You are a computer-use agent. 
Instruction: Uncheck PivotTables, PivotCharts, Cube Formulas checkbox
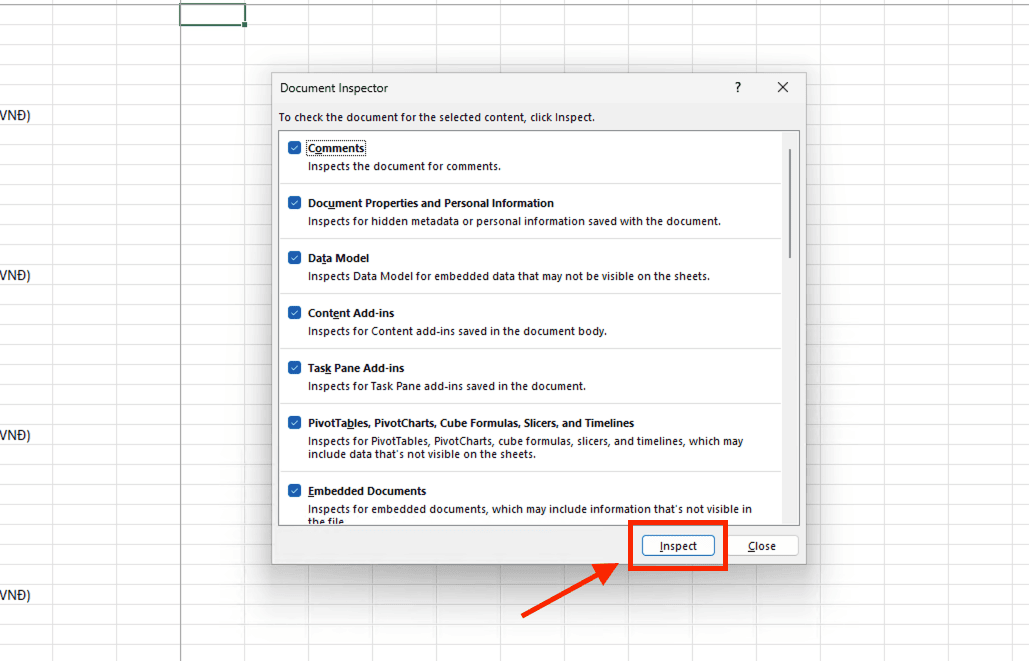tap(295, 423)
